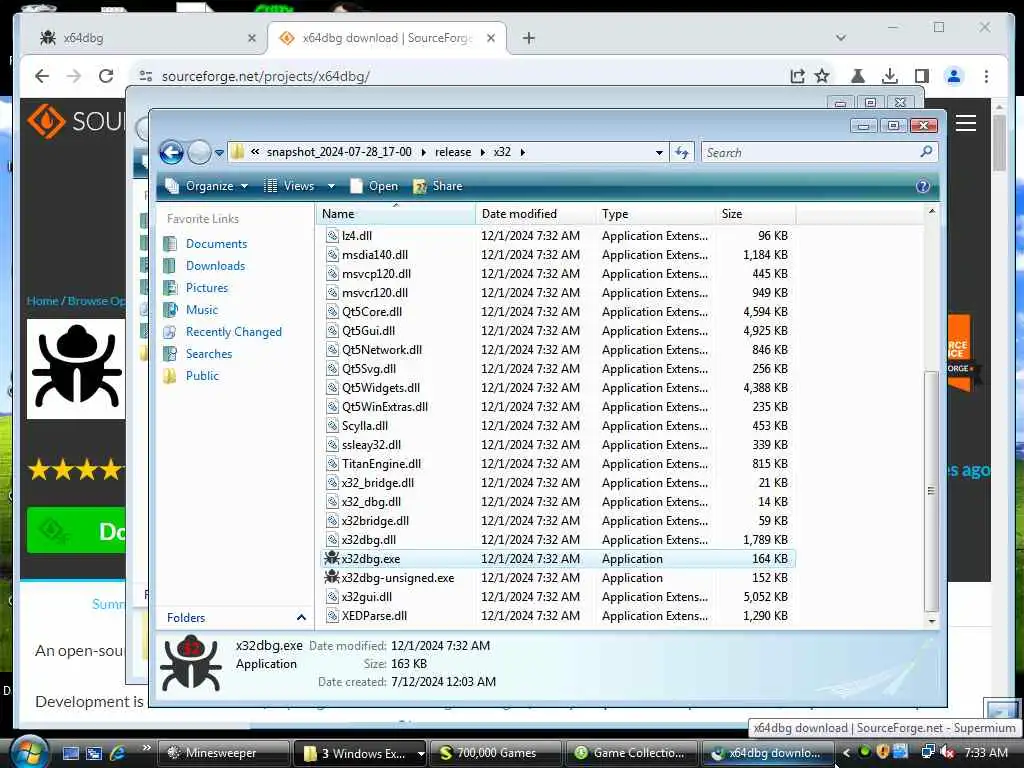
Task: Click the browser address bar URL
Action: 265,76
